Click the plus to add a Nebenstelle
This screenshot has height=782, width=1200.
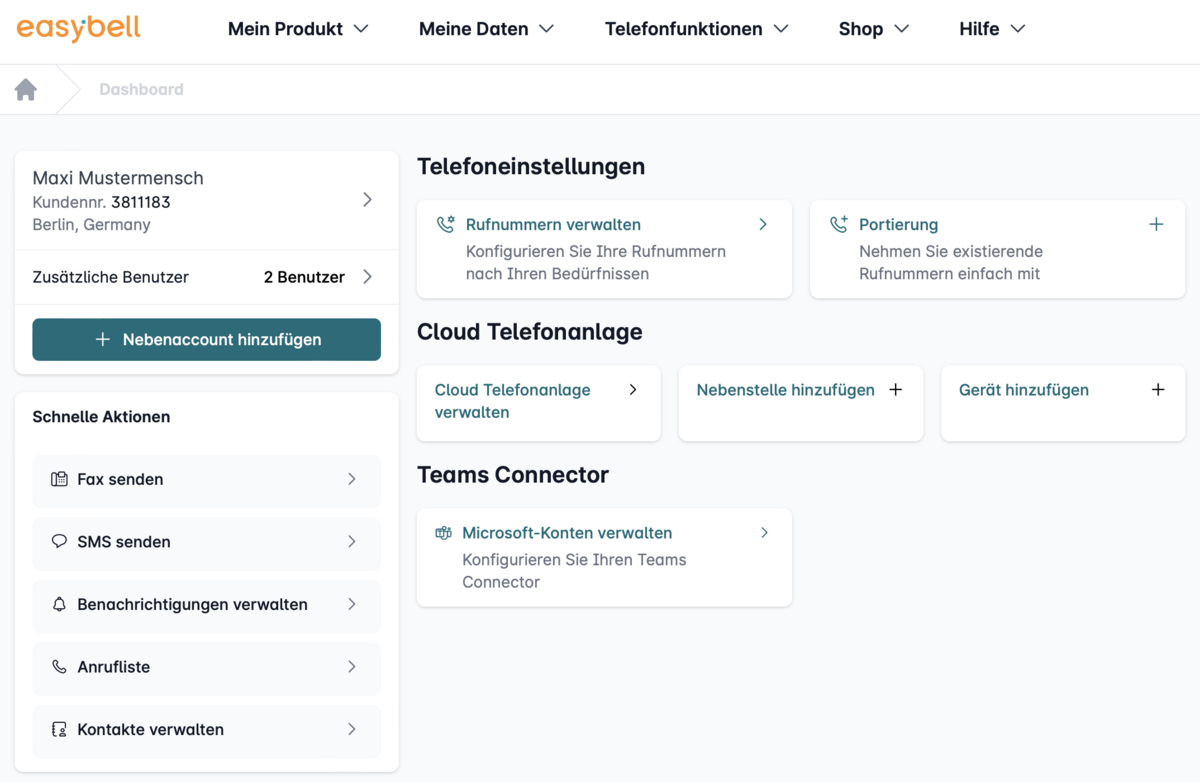(895, 389)
